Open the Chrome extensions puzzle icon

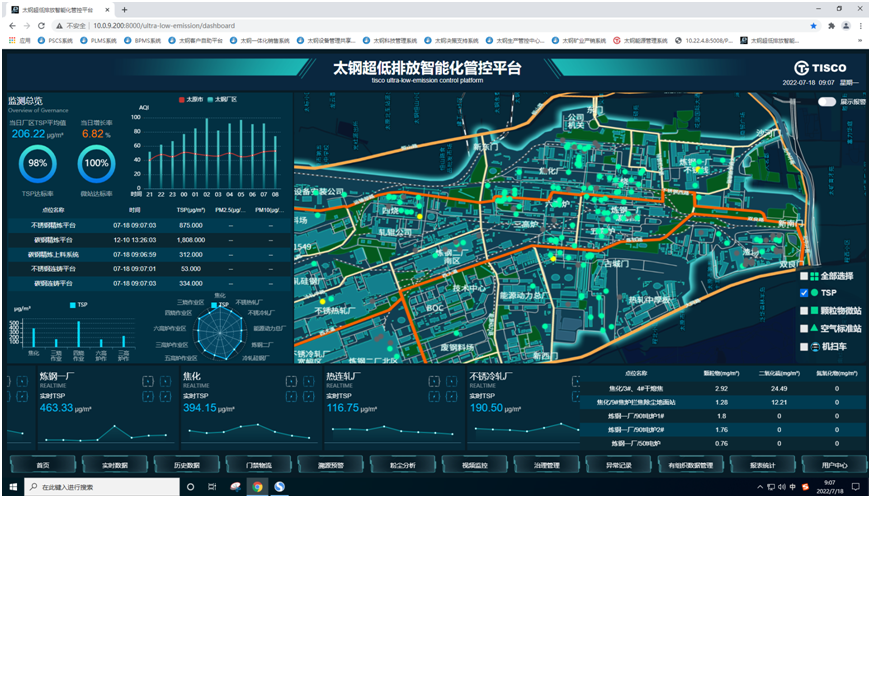click(831, 26)
